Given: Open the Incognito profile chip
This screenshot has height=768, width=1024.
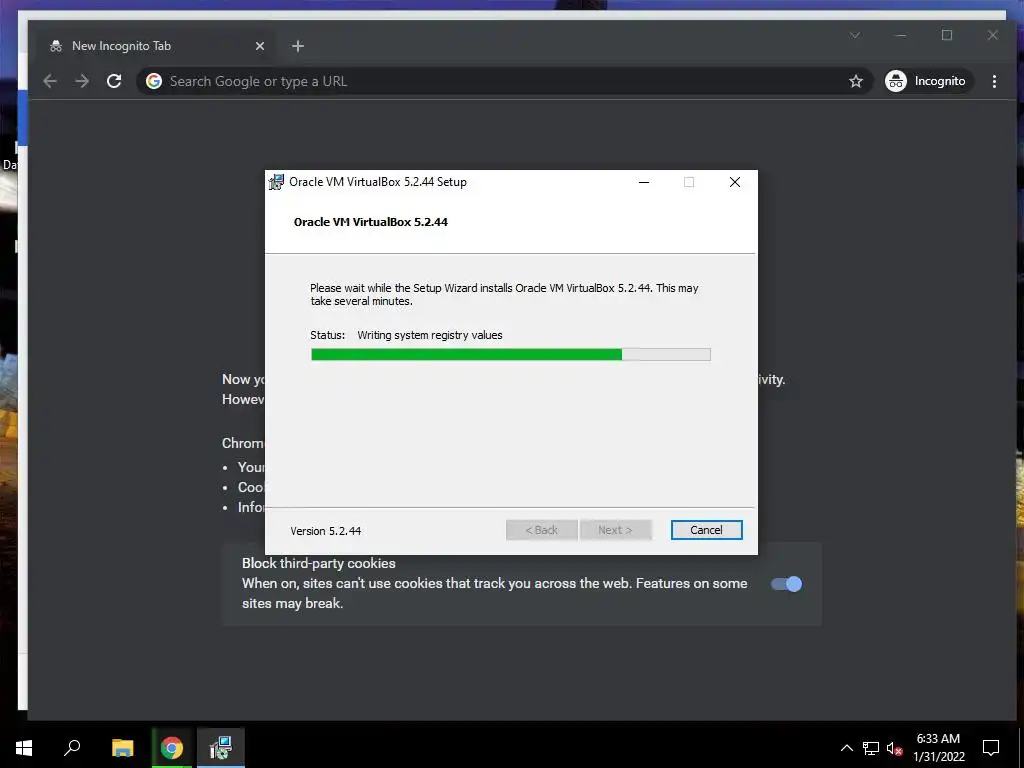Looking at the screenshot, I should click(x=927, y=81).
